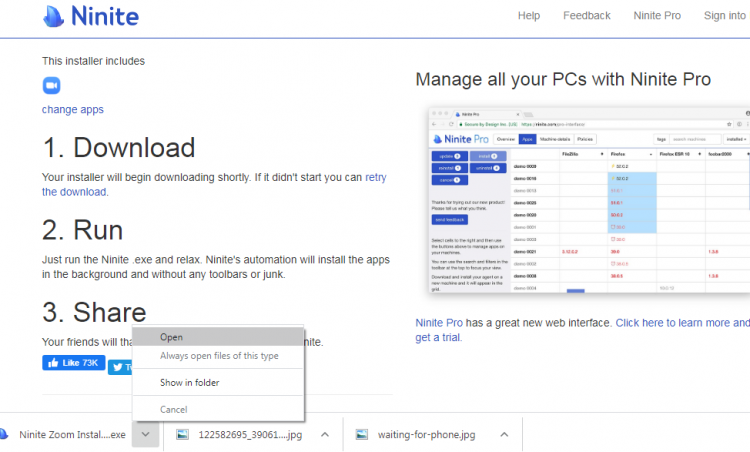
Task: Click the learn more and get a trial link
Action: (x=683, y=323)
